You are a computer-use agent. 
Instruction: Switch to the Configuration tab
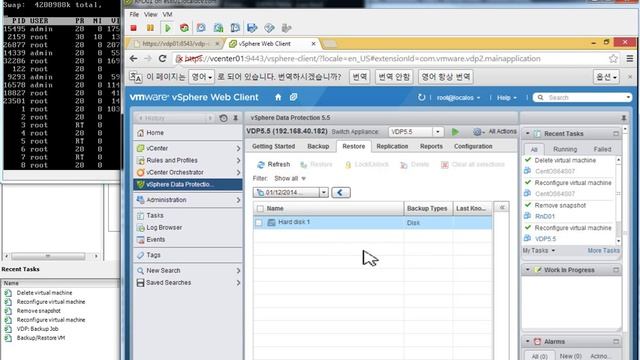473,147
